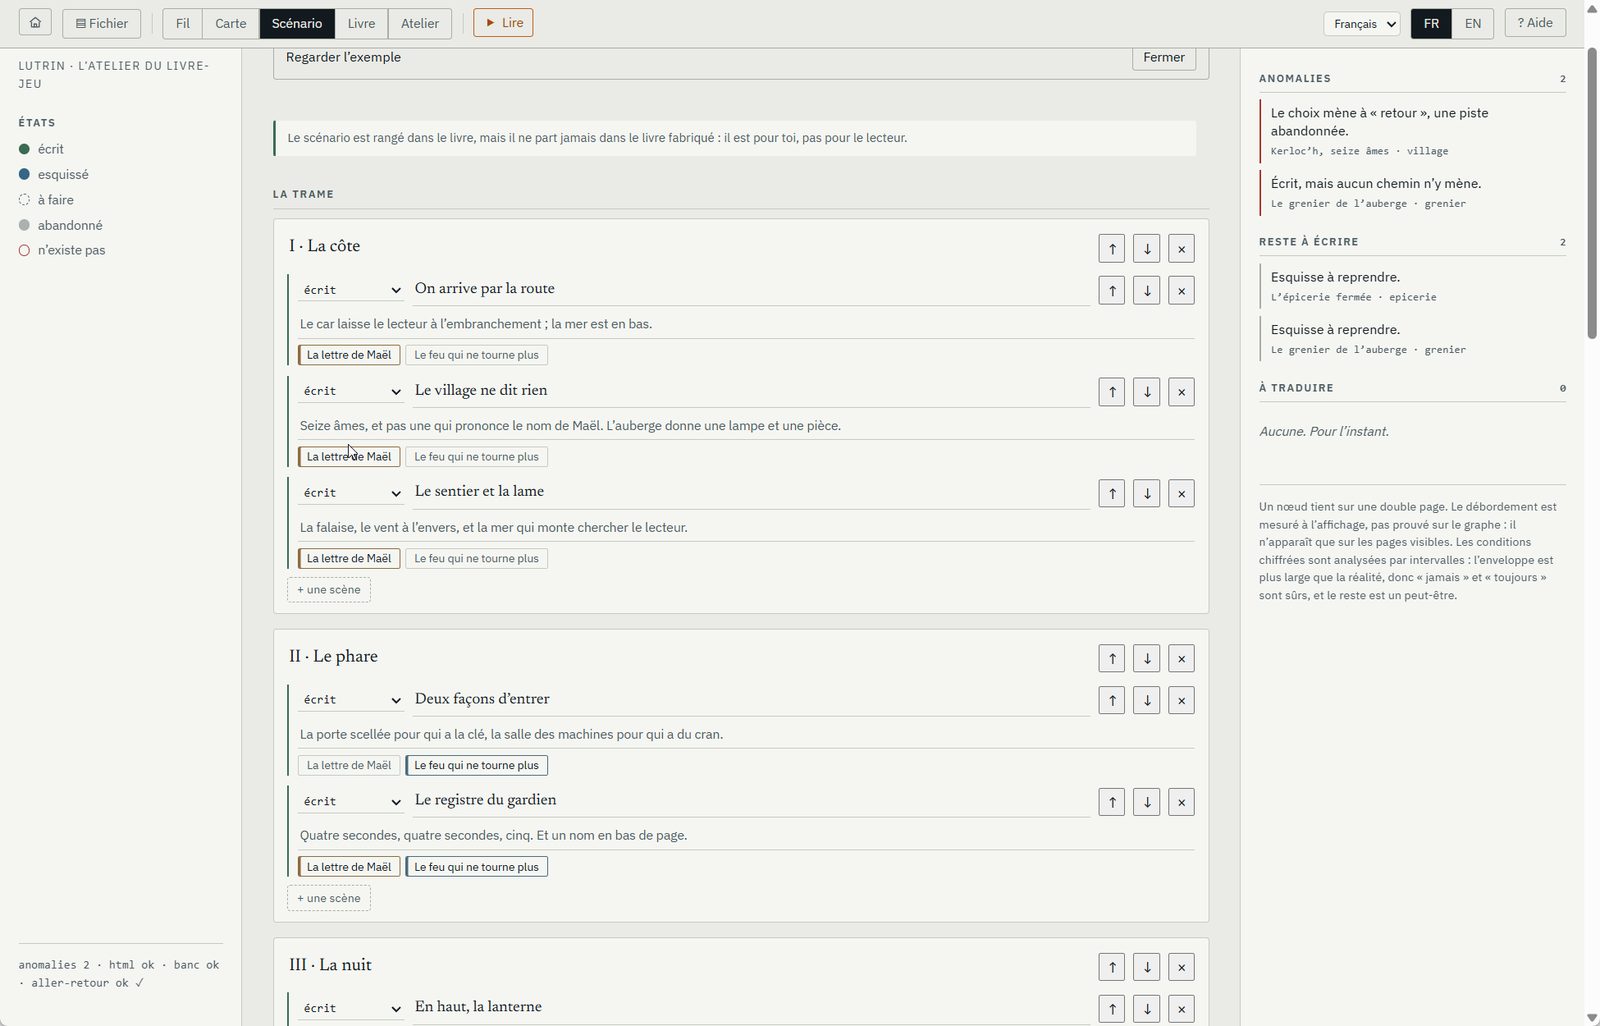
Task: Move scene "Le village ne dit rien" up
Action: click(x=1112, y=392)
